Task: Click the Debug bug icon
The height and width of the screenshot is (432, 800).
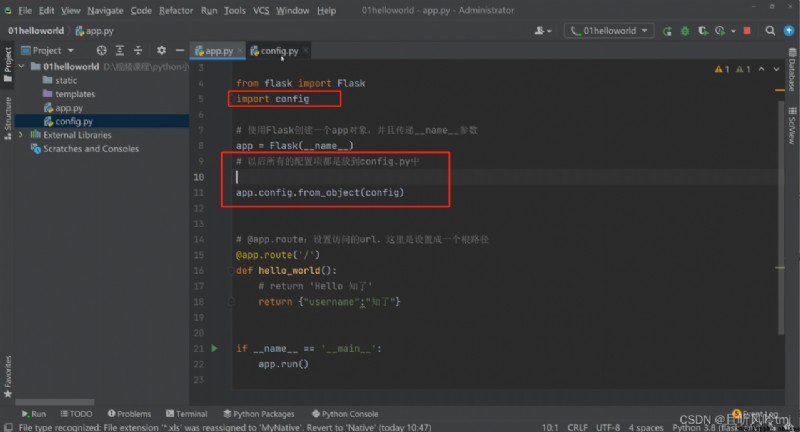Action: pyautogui.click(x=685, y=31)
